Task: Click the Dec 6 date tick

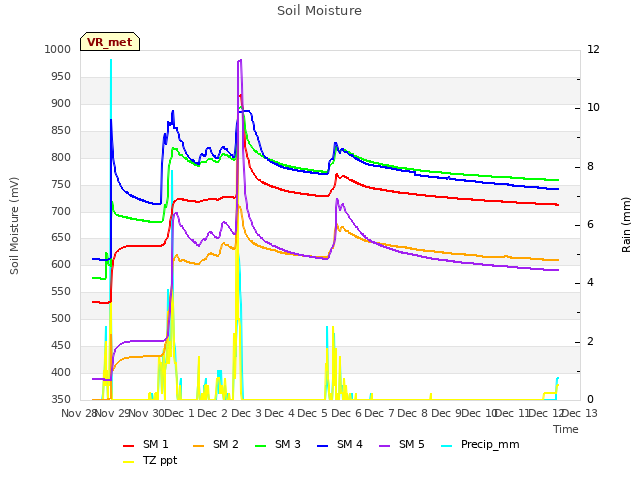Action: click(347, 413)
